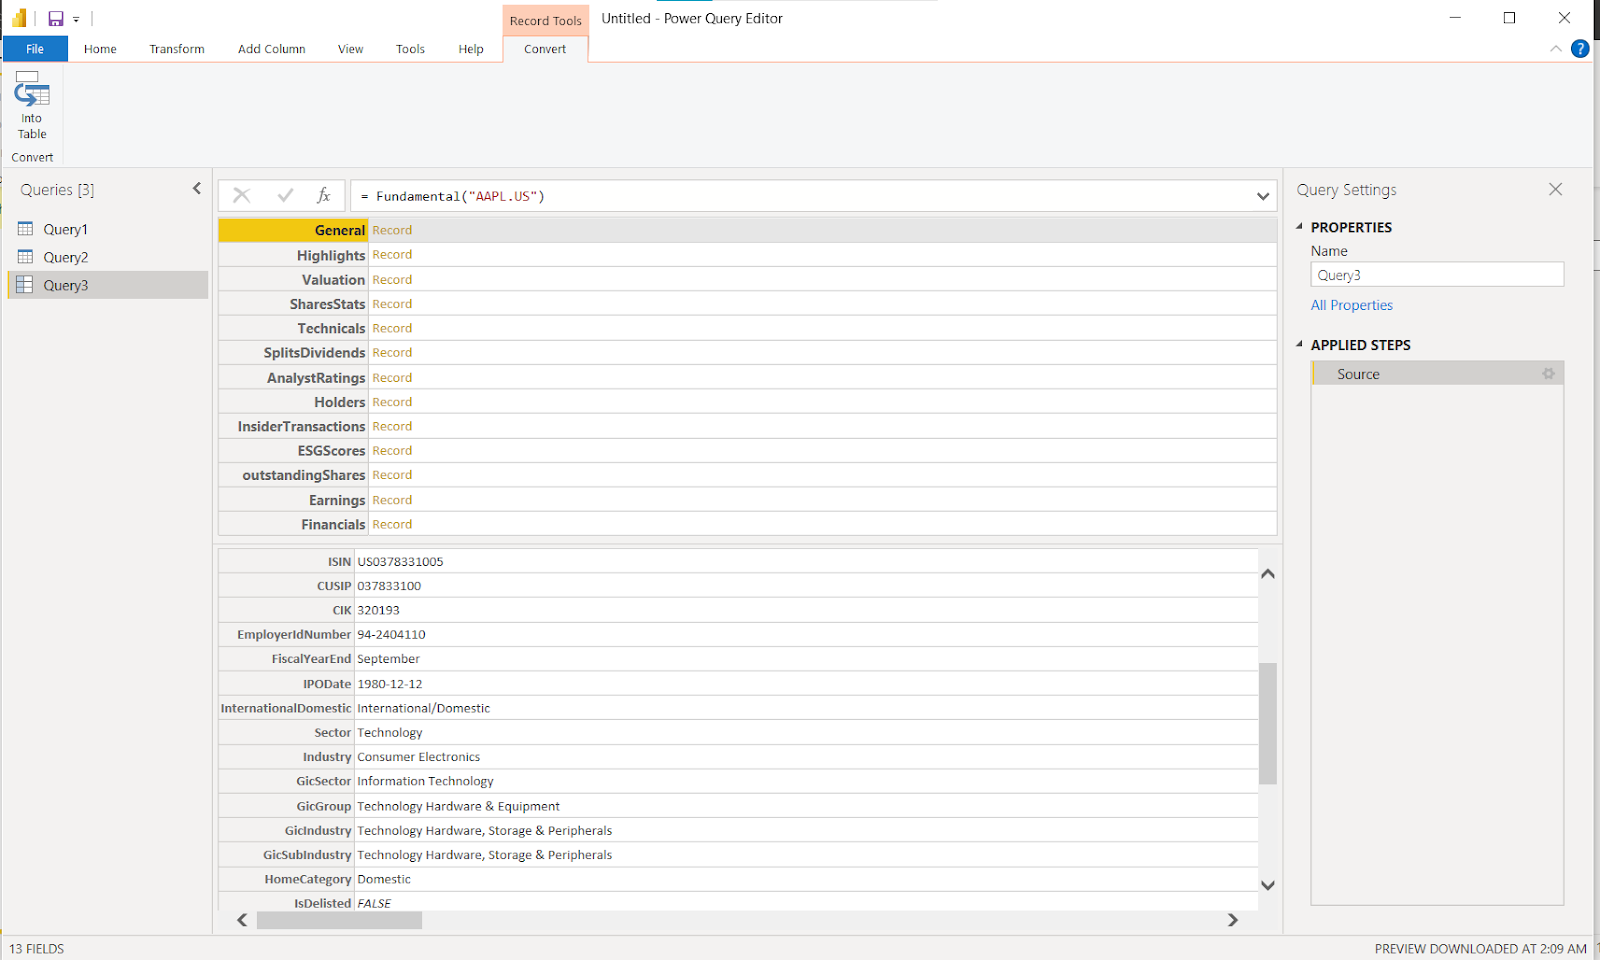
Task: Confirm formula with checkmark icon
Action: click(285, 196)
